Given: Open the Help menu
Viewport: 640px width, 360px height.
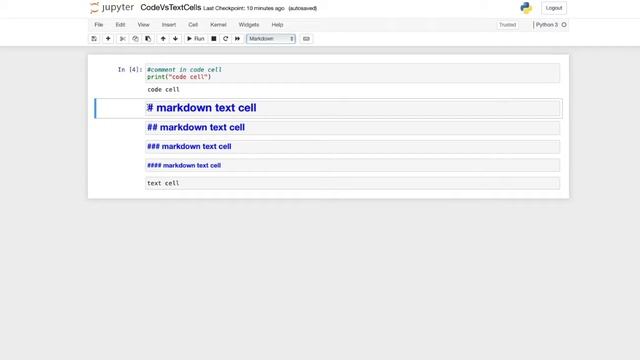Looking at the screenshot, I should (x=278, y=25).
